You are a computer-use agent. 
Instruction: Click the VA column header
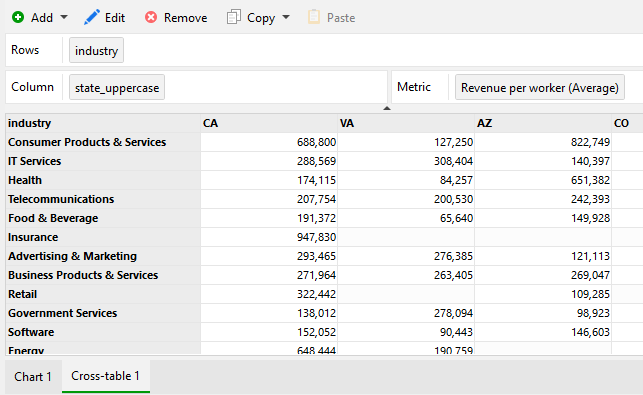click(406, 123)
